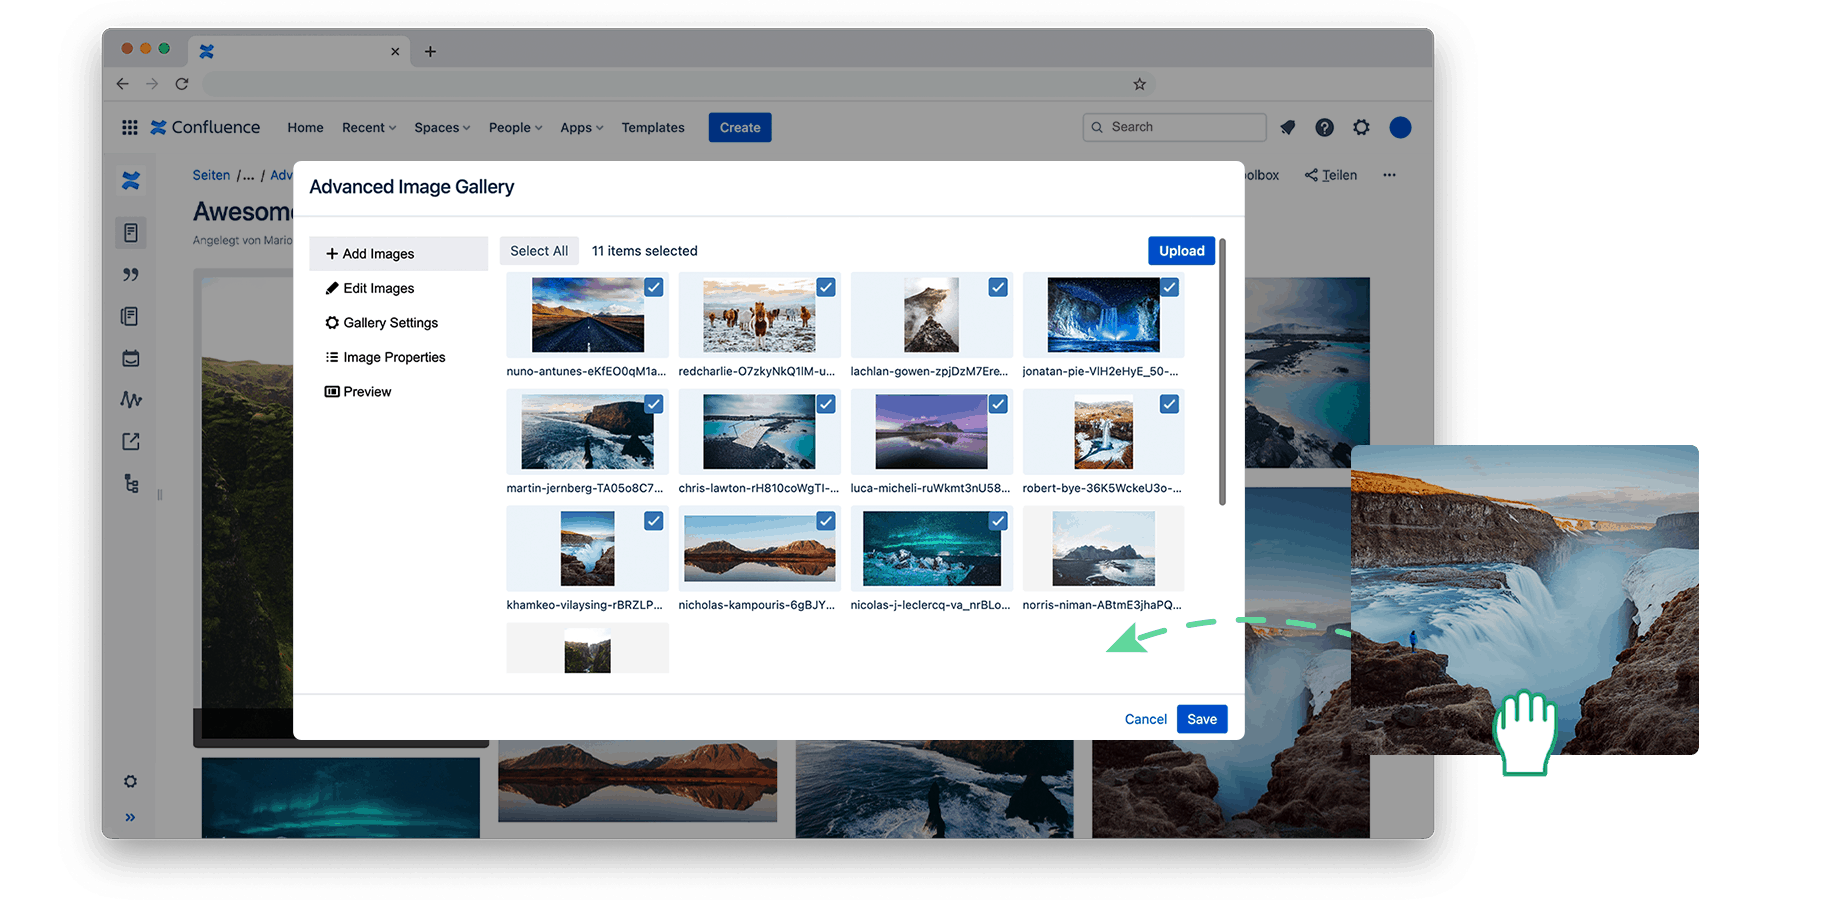Open the calendar icon in the left sidebar

[131, 358]
